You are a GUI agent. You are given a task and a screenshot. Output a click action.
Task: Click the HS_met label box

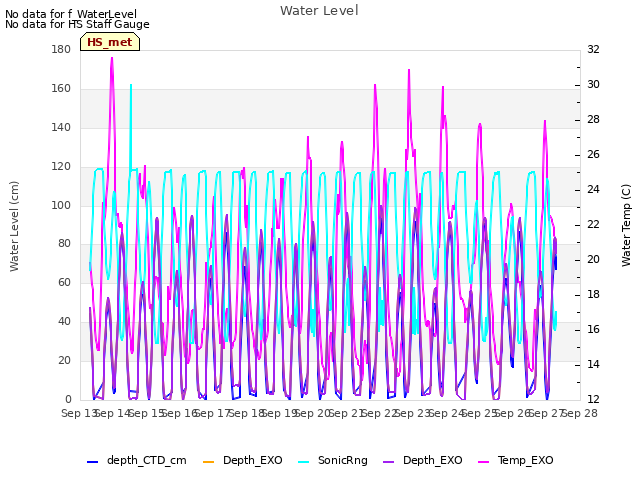110,42
